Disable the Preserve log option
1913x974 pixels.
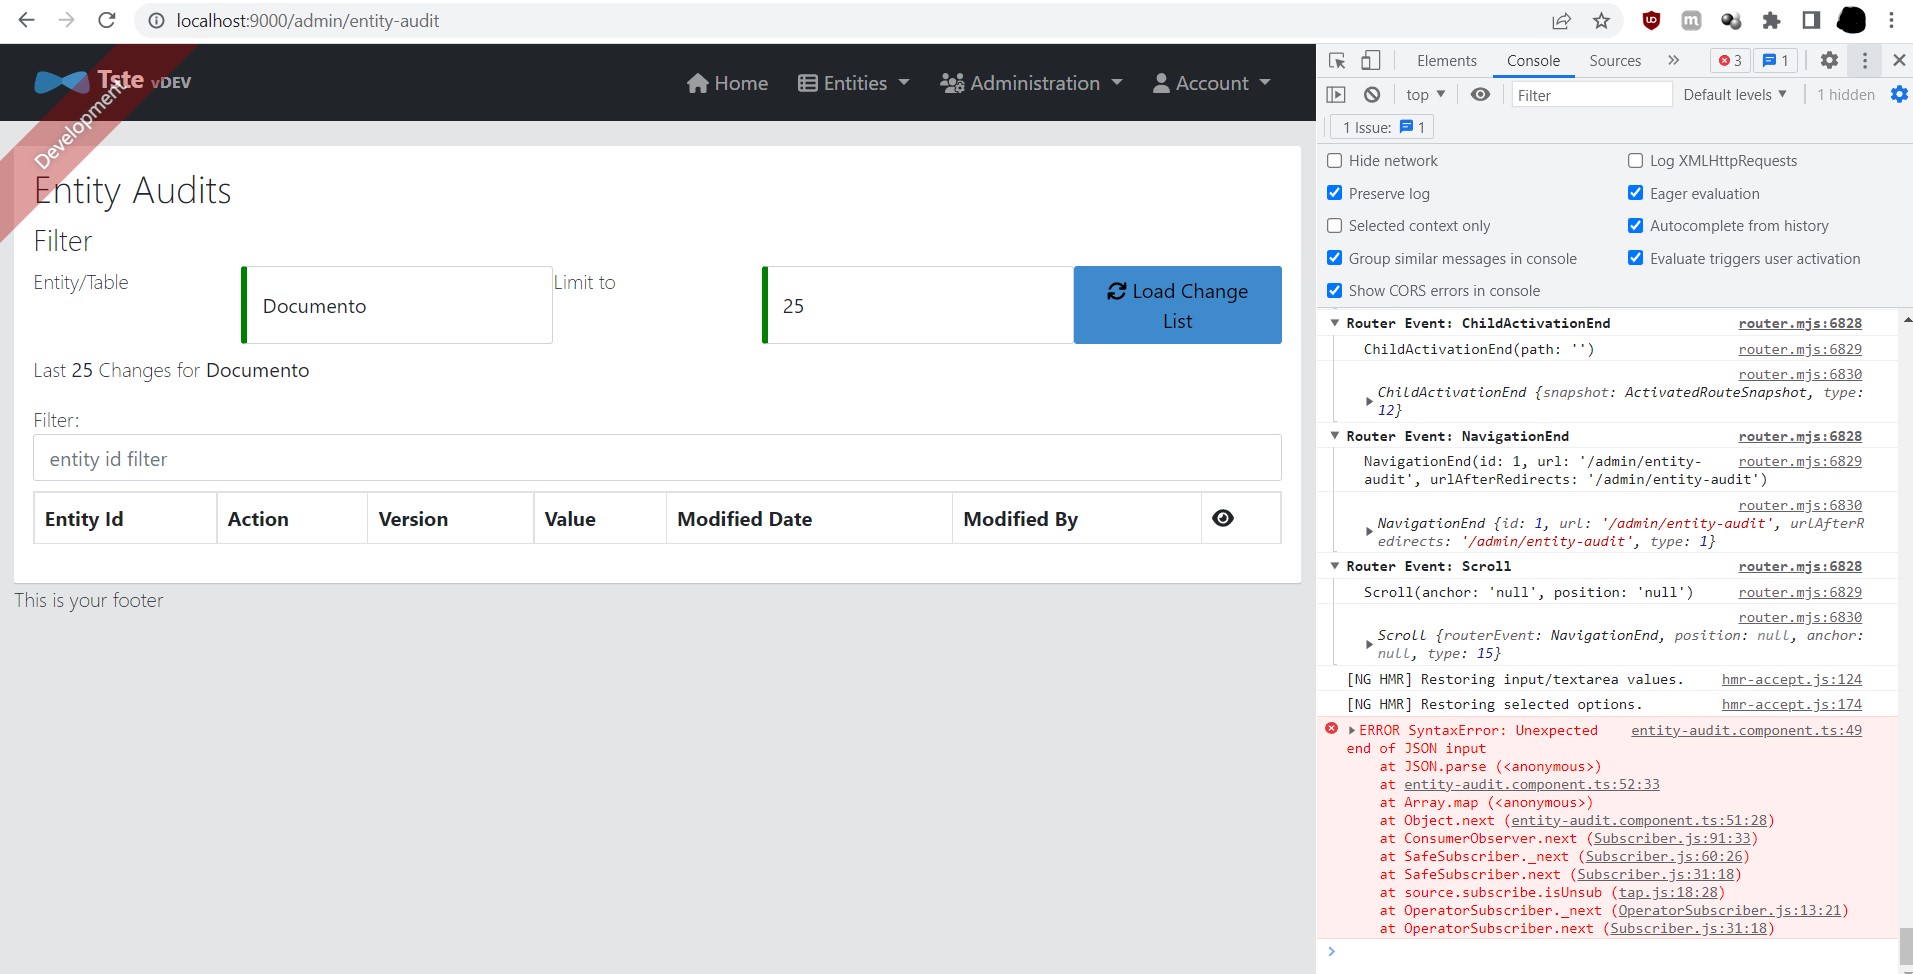click(x=1335, y=193)
